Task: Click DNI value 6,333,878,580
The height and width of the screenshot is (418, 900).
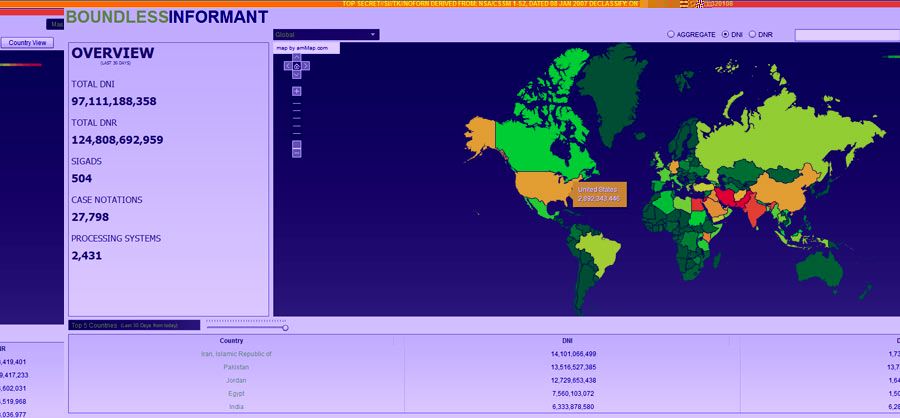Action: (x=575, y=407)
